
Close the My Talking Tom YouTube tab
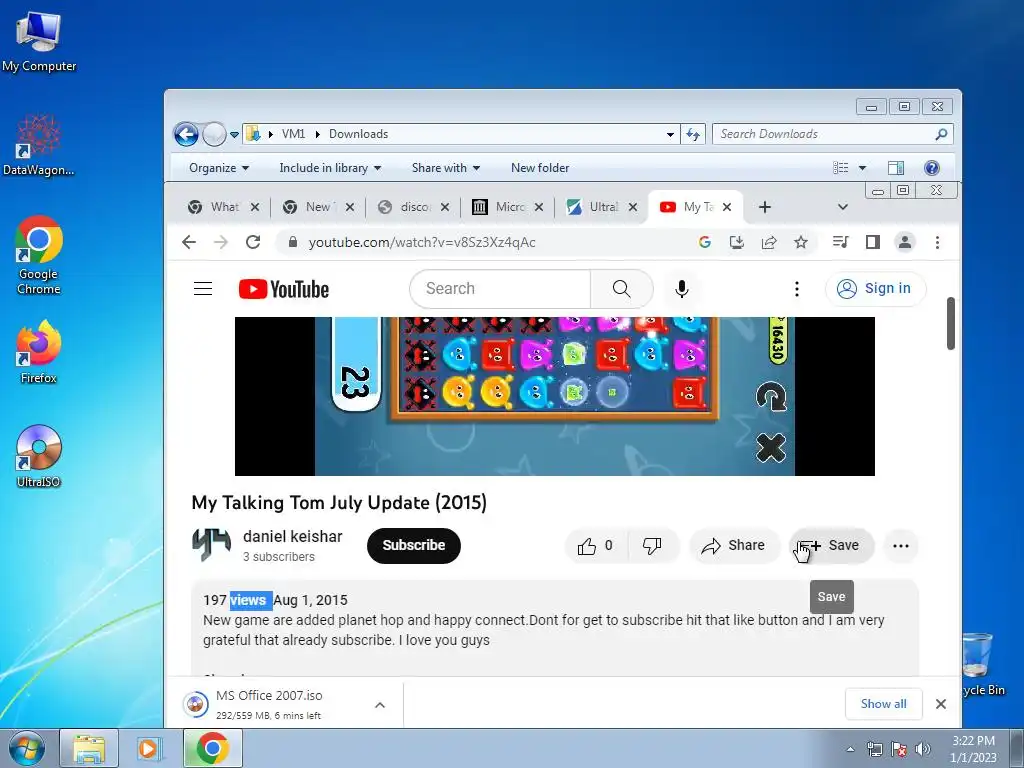(727, 207)
